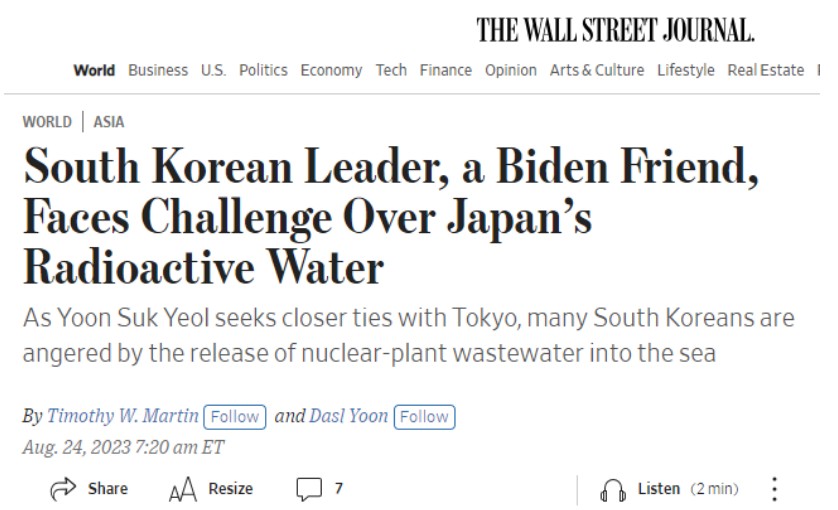Image resolution: width=838 pixels, height=510 pixels.
Task: Open Dasl Yoon's author link
Action: click(x=348, y=416)
